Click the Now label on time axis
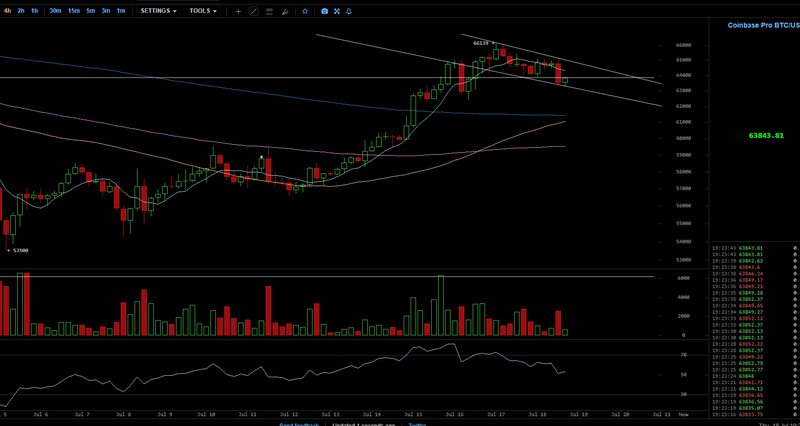Viewport: 800px width, 426px height. pos(684,414)
